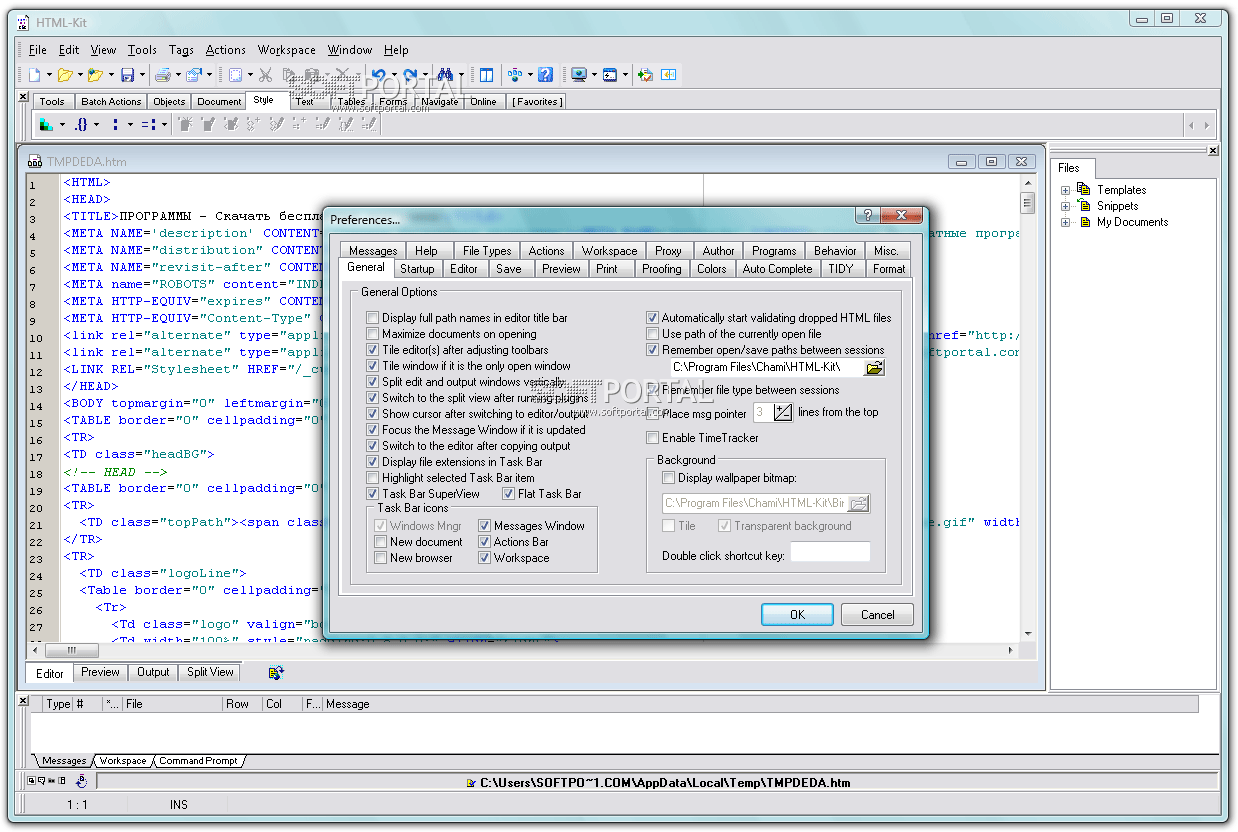Click OK in Preferences dialog
1238x832 pixels.
click(x=797, y=614)
